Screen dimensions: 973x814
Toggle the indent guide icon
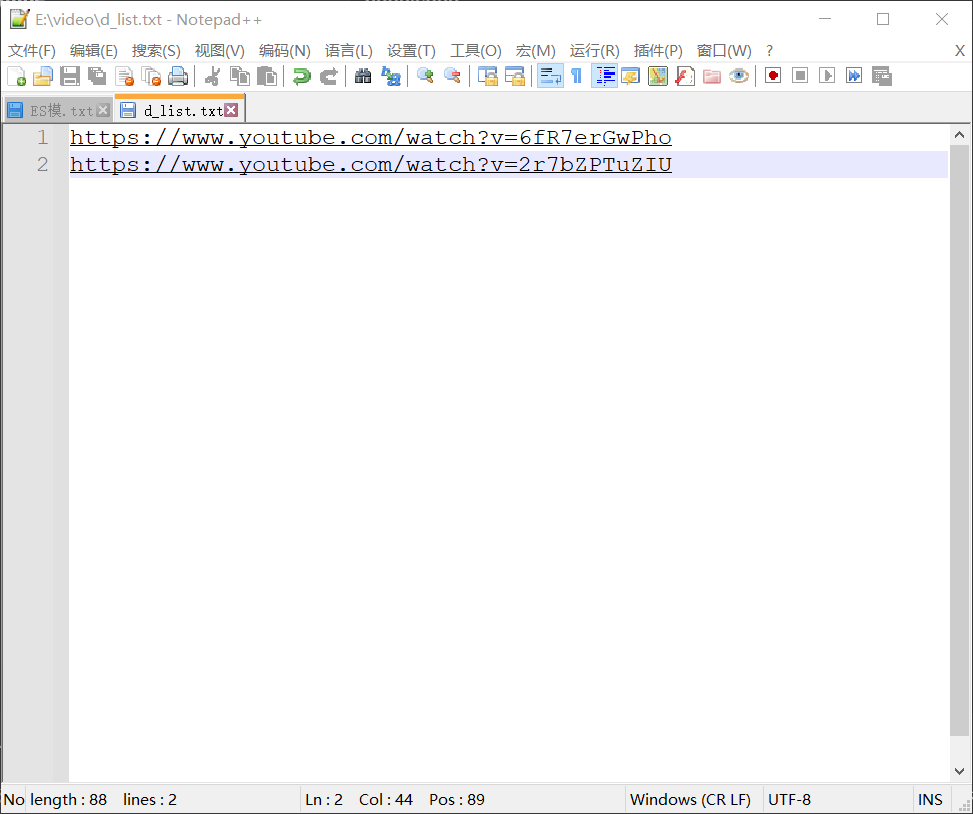point(604,76)
